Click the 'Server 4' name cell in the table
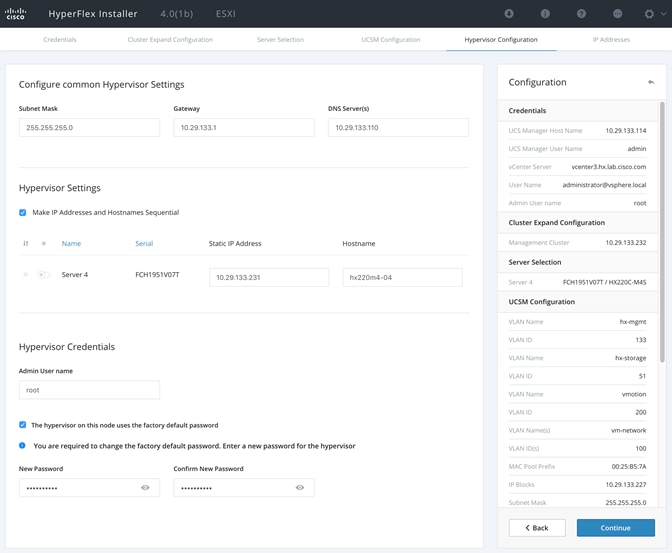672x553 pixels. pyautogui.click(x=75, y=275)
